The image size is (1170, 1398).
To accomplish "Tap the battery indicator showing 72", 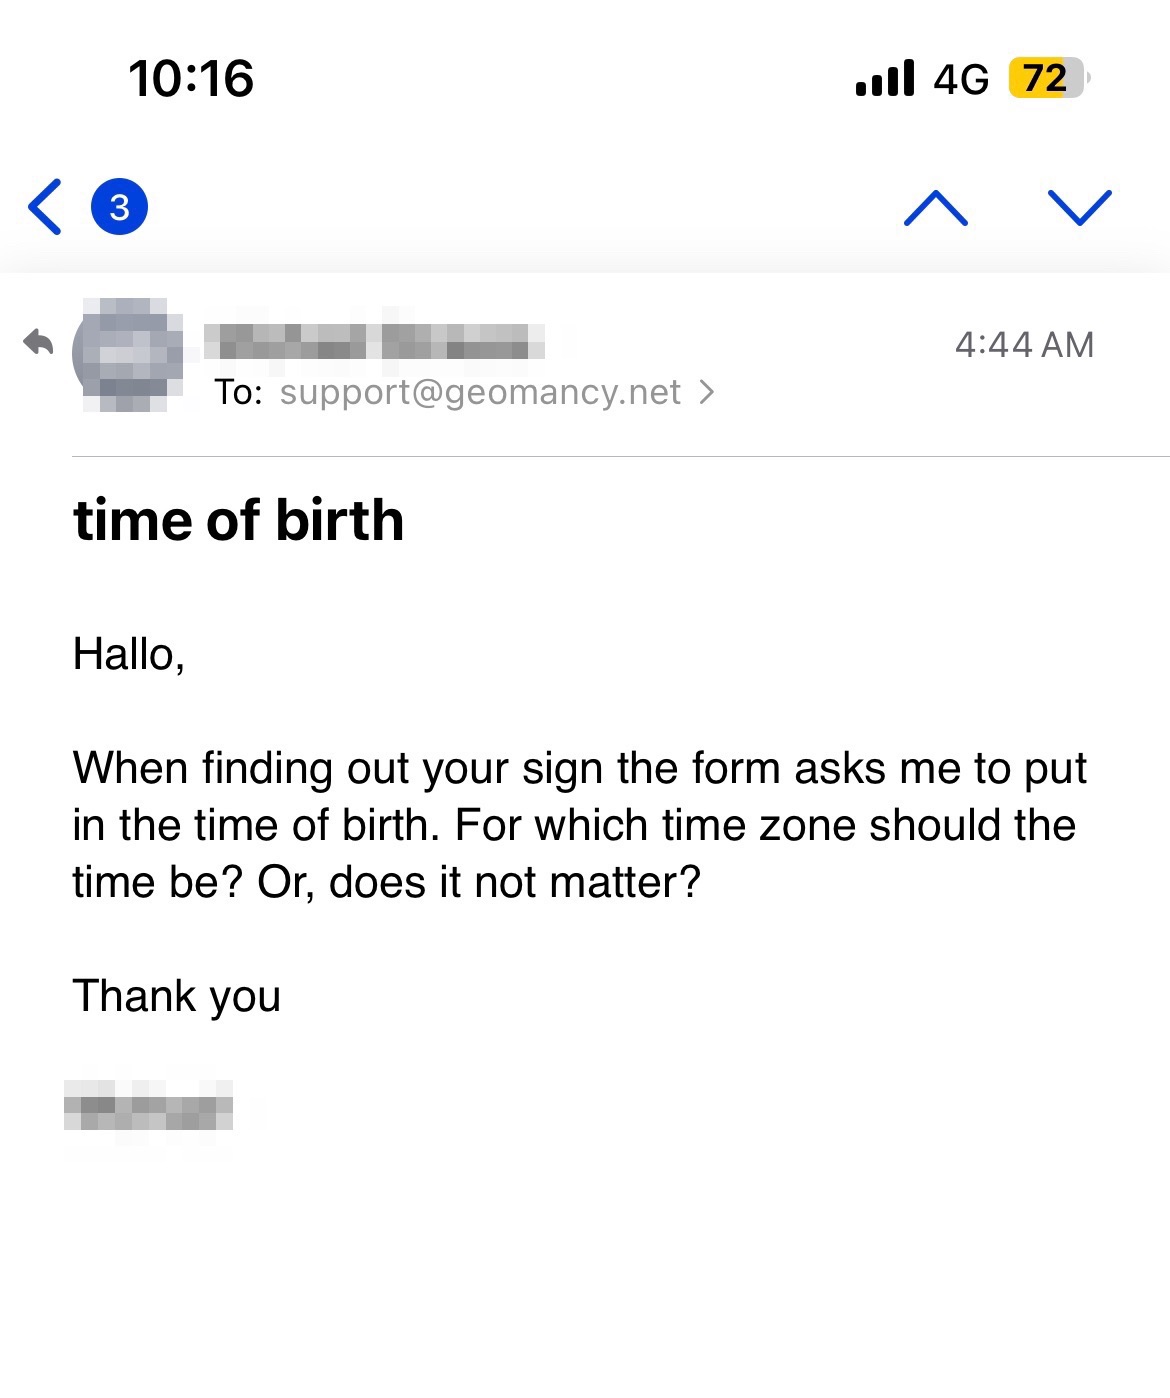I will click(x=1047, y=78).
